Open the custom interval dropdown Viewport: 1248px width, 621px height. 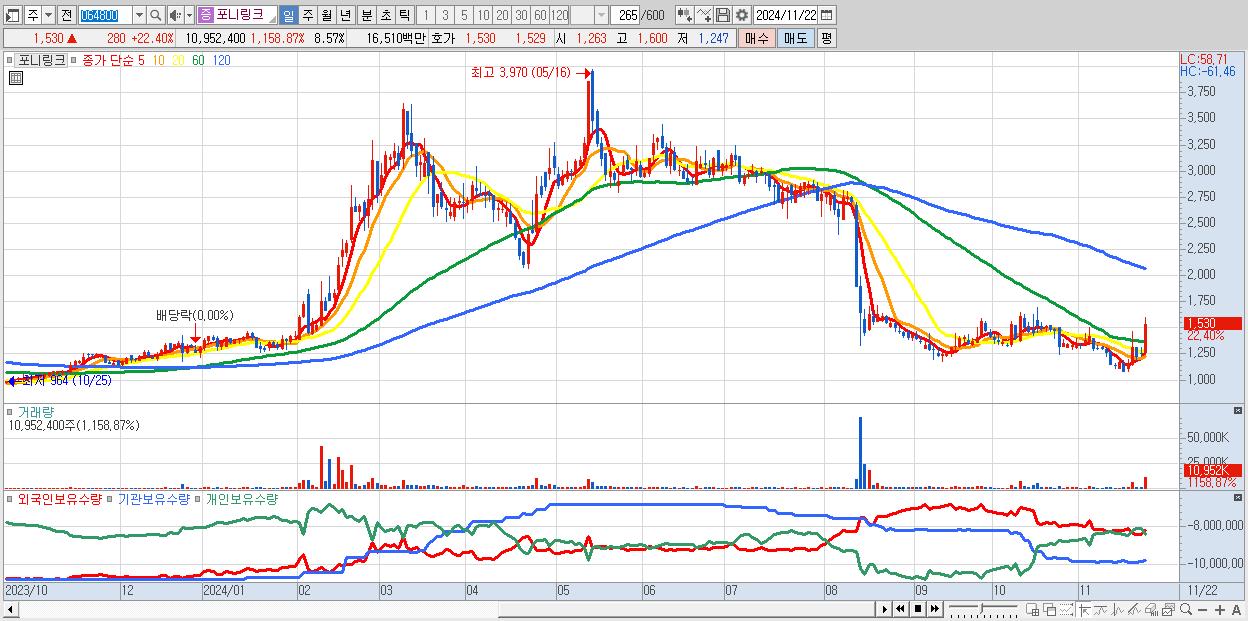[x=601, y=15]
